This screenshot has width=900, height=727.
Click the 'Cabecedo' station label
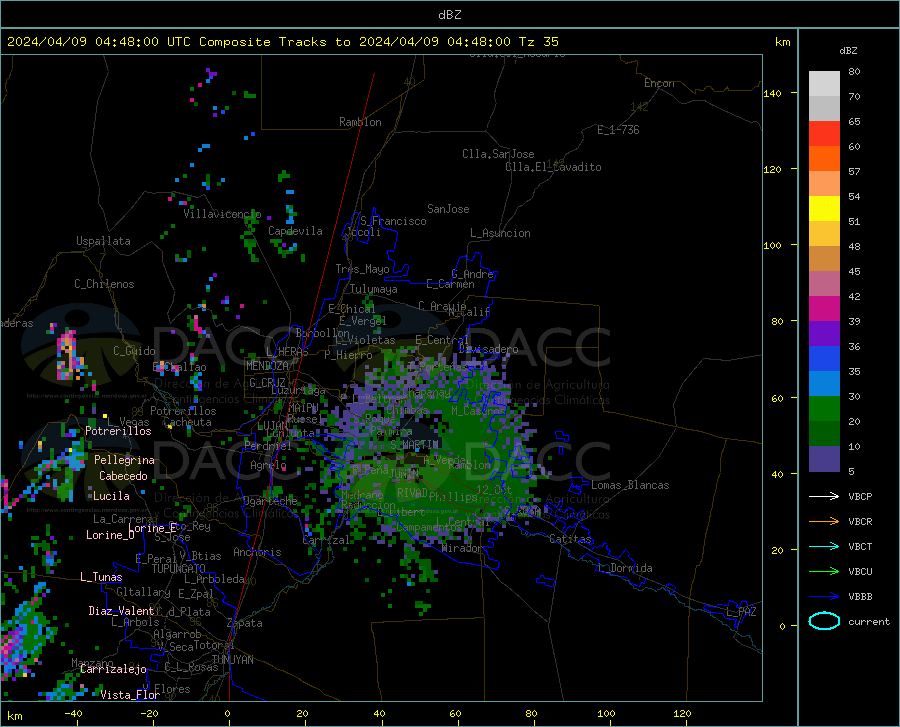pyautogui.click(x=123, y=476)
